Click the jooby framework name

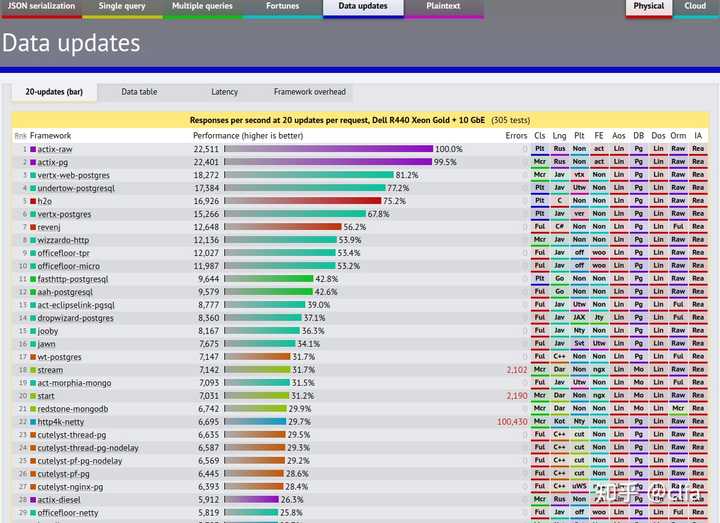point(48,331)
